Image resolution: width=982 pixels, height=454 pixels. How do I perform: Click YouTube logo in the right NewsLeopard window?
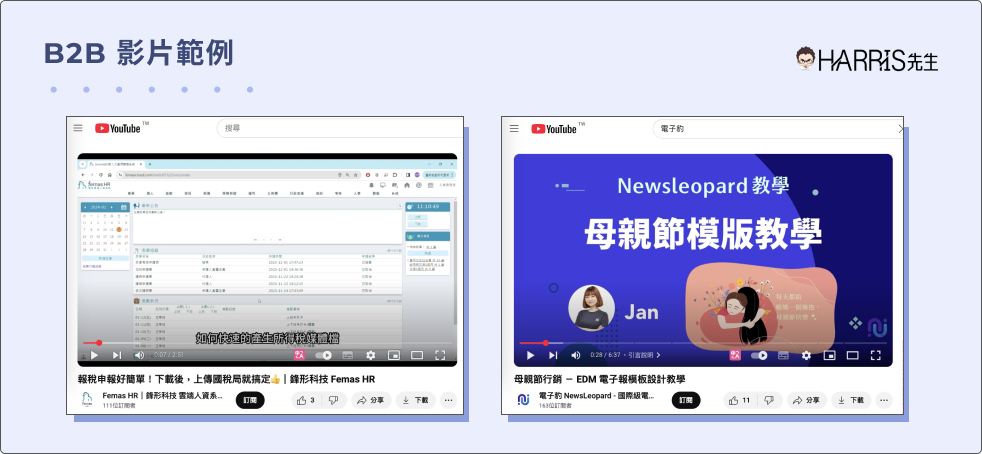coord(554,129)
